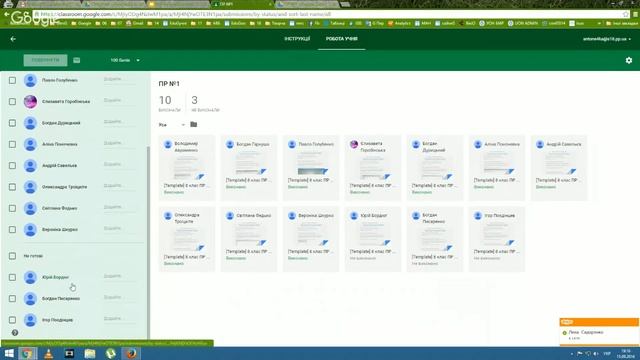Open Павло's submission thumbnail in the grid

tap(311, 168)
